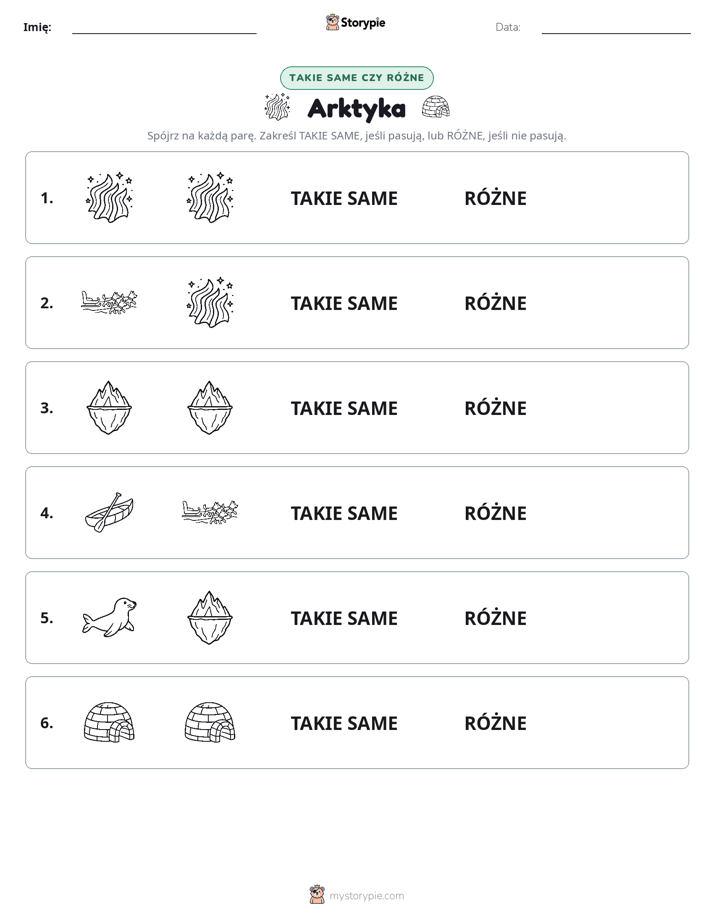Click the canoe with paddle icon in row 4
The image size is (714, 924).
click(109, 513)
